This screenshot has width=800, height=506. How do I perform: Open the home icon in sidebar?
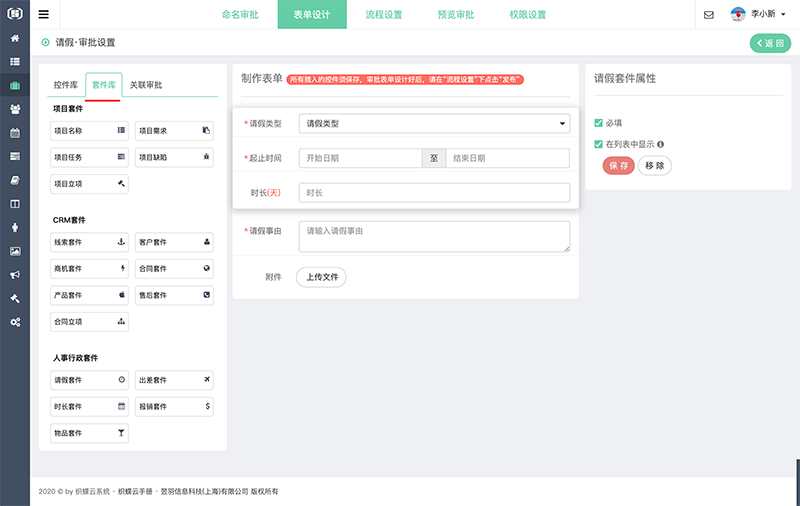tap(15, 38)
